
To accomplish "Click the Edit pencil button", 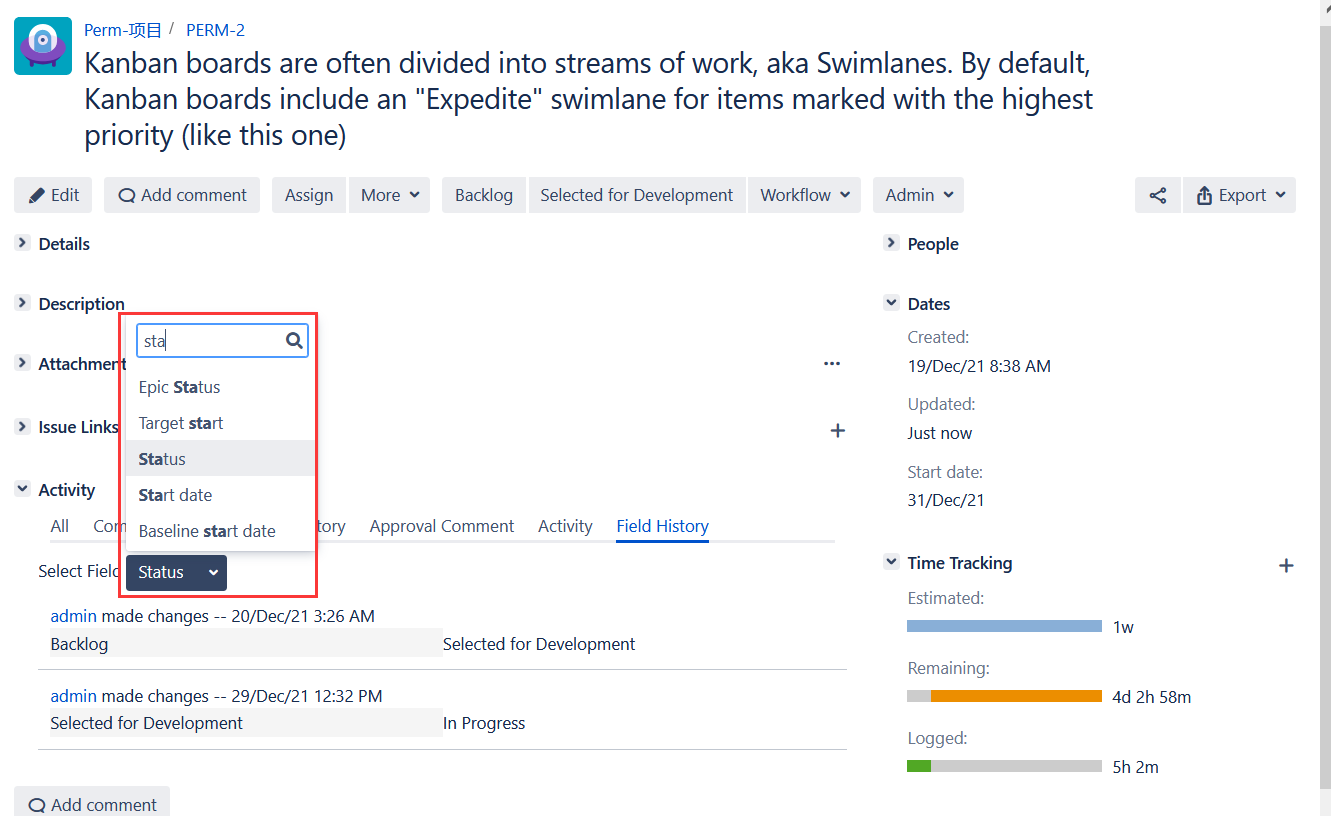I will point(53,195).
